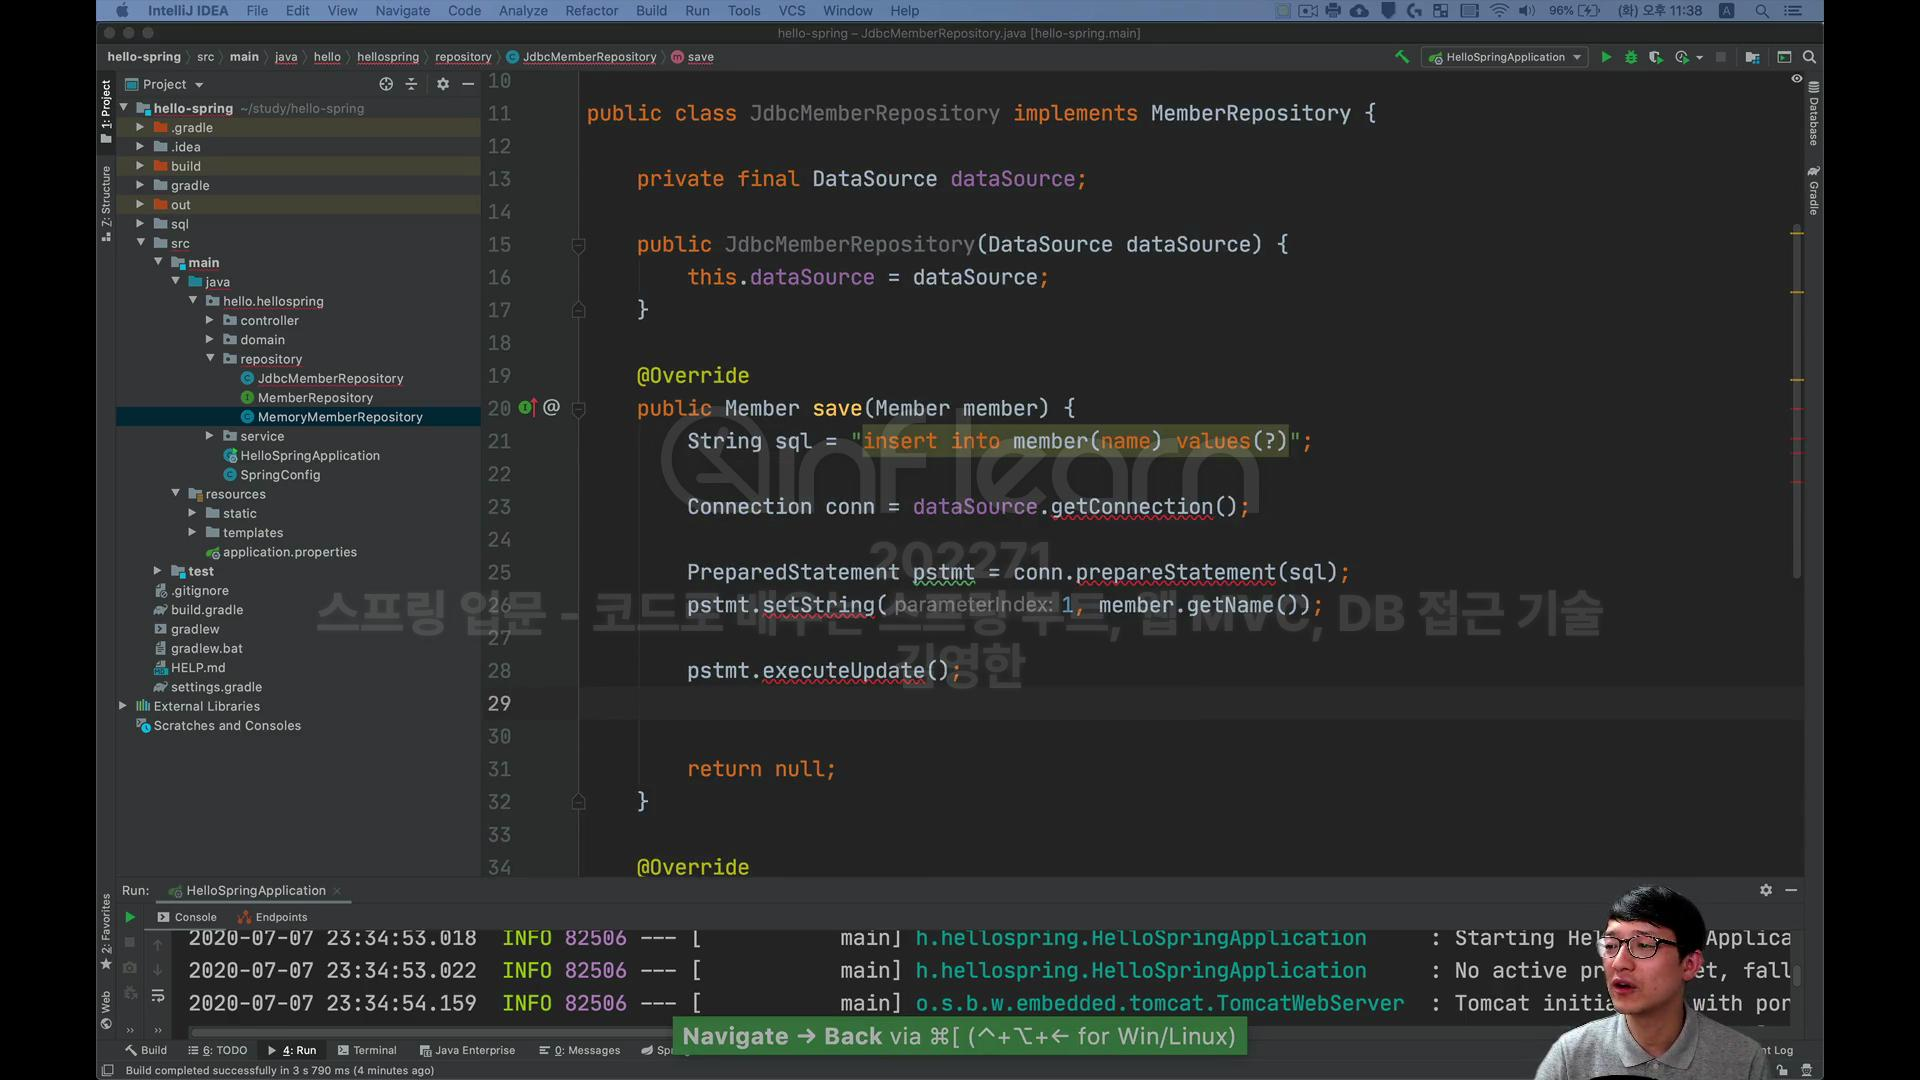The height and width of the screenshot is (1080, 1920).
Task: Open the Gradle tool window
Action: pyautogui.click(x=1813, y=190)
